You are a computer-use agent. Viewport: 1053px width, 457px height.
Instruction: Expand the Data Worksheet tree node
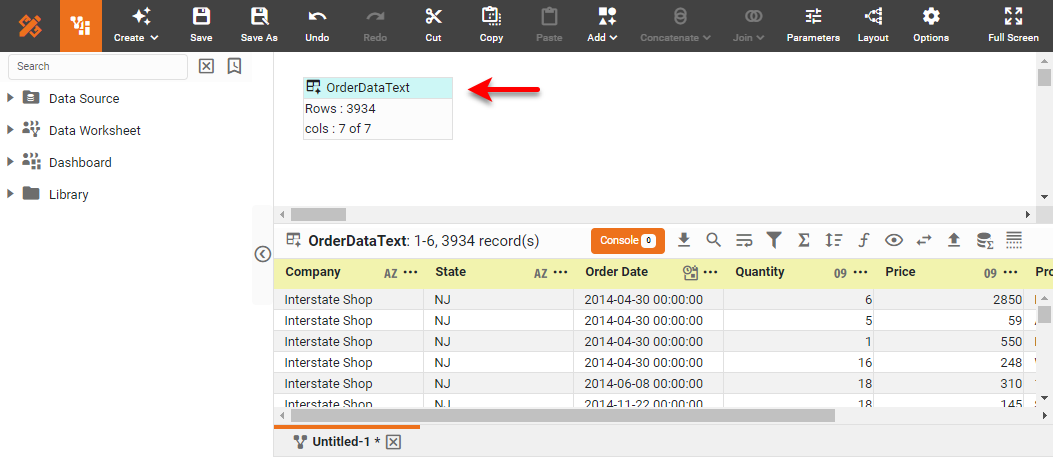coord(10,130)
